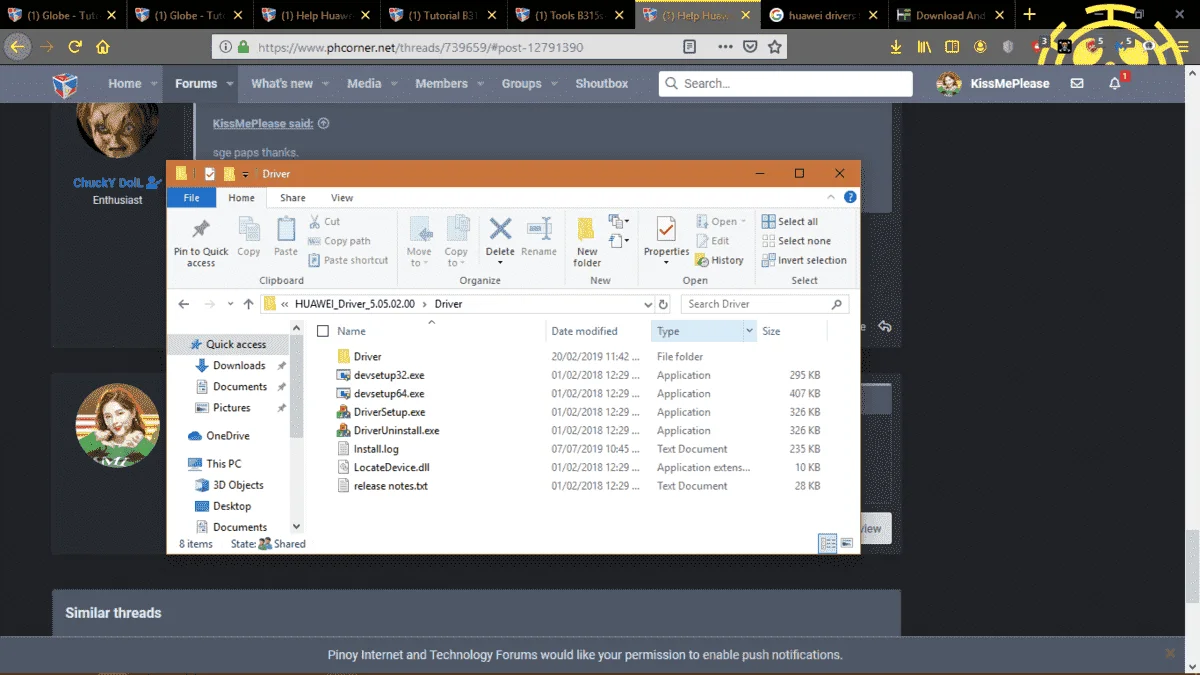The image size is (1200, 675).
Task: Create a New folder from the ribbon
Action: 587,242
